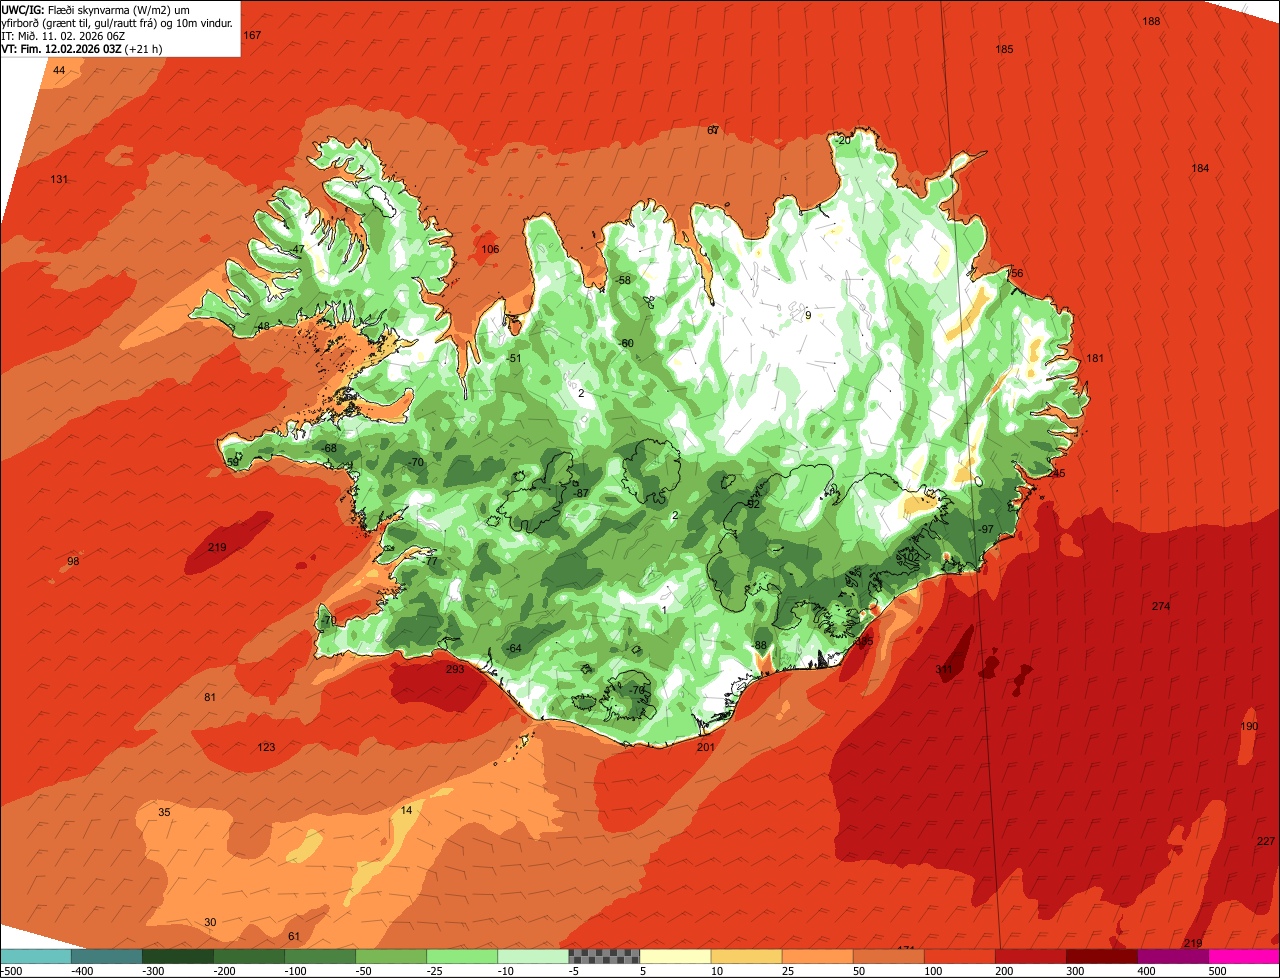The width and height of the screenshot is (1280, 978).
Task: Click the map value -60
Action: (x=627, y=343)
